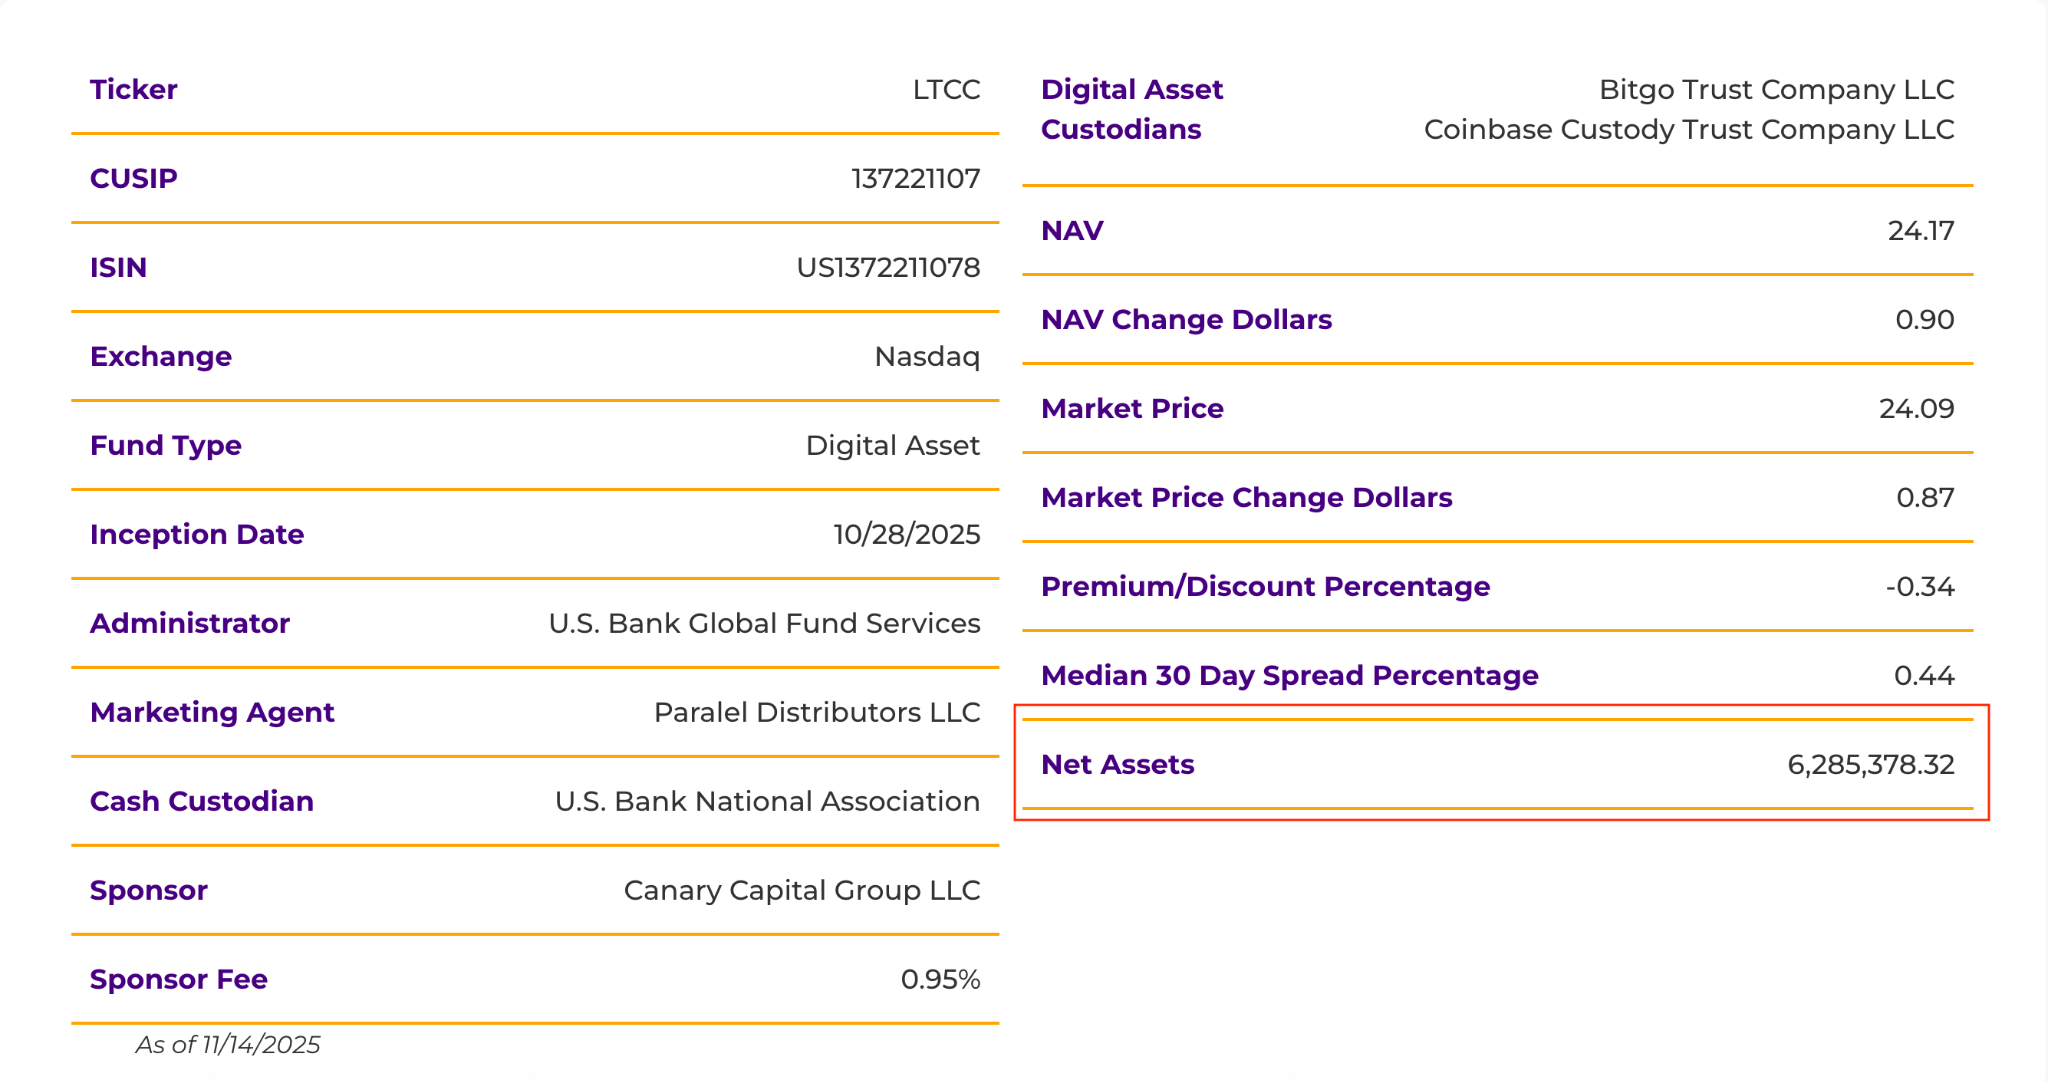Click the NAV value 24.17
Screen dimensions: 2048x1082
coord(1920,231)
